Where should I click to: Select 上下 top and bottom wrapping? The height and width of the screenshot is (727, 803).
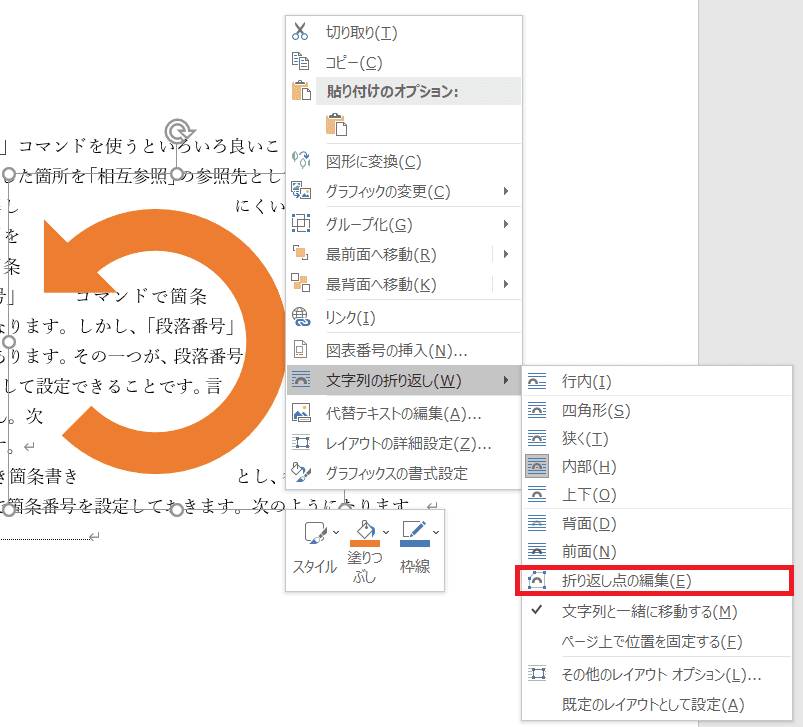(588, 494)
